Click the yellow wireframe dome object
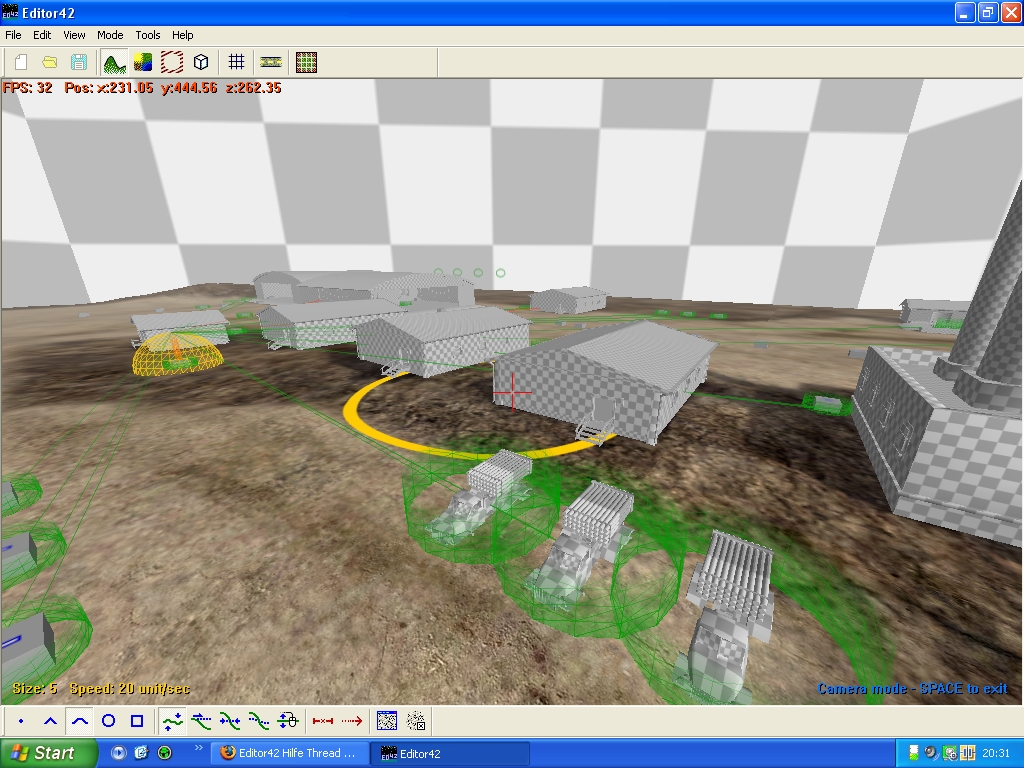 [x=177, y=354]
